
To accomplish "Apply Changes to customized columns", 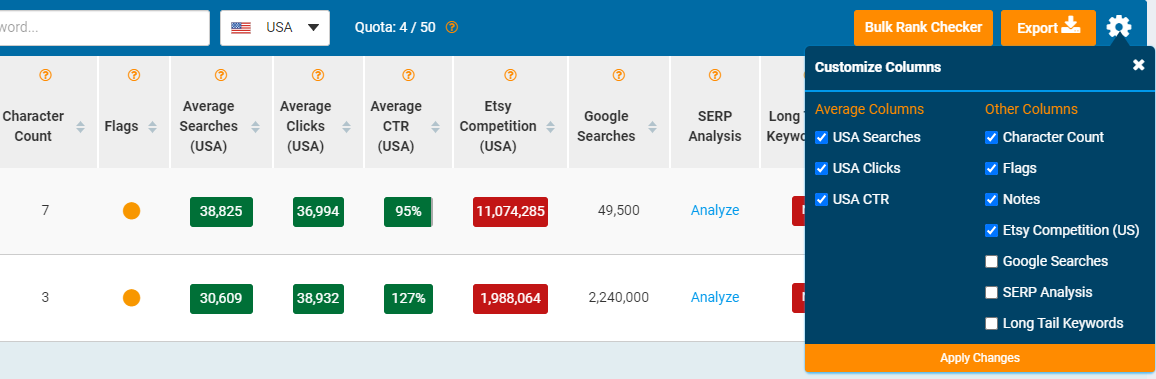I will (x=980, y=358).
